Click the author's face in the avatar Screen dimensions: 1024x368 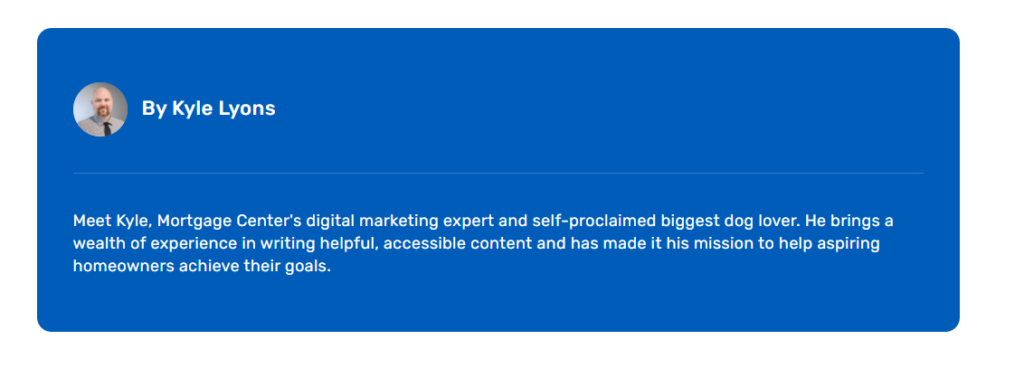point(103,104)
